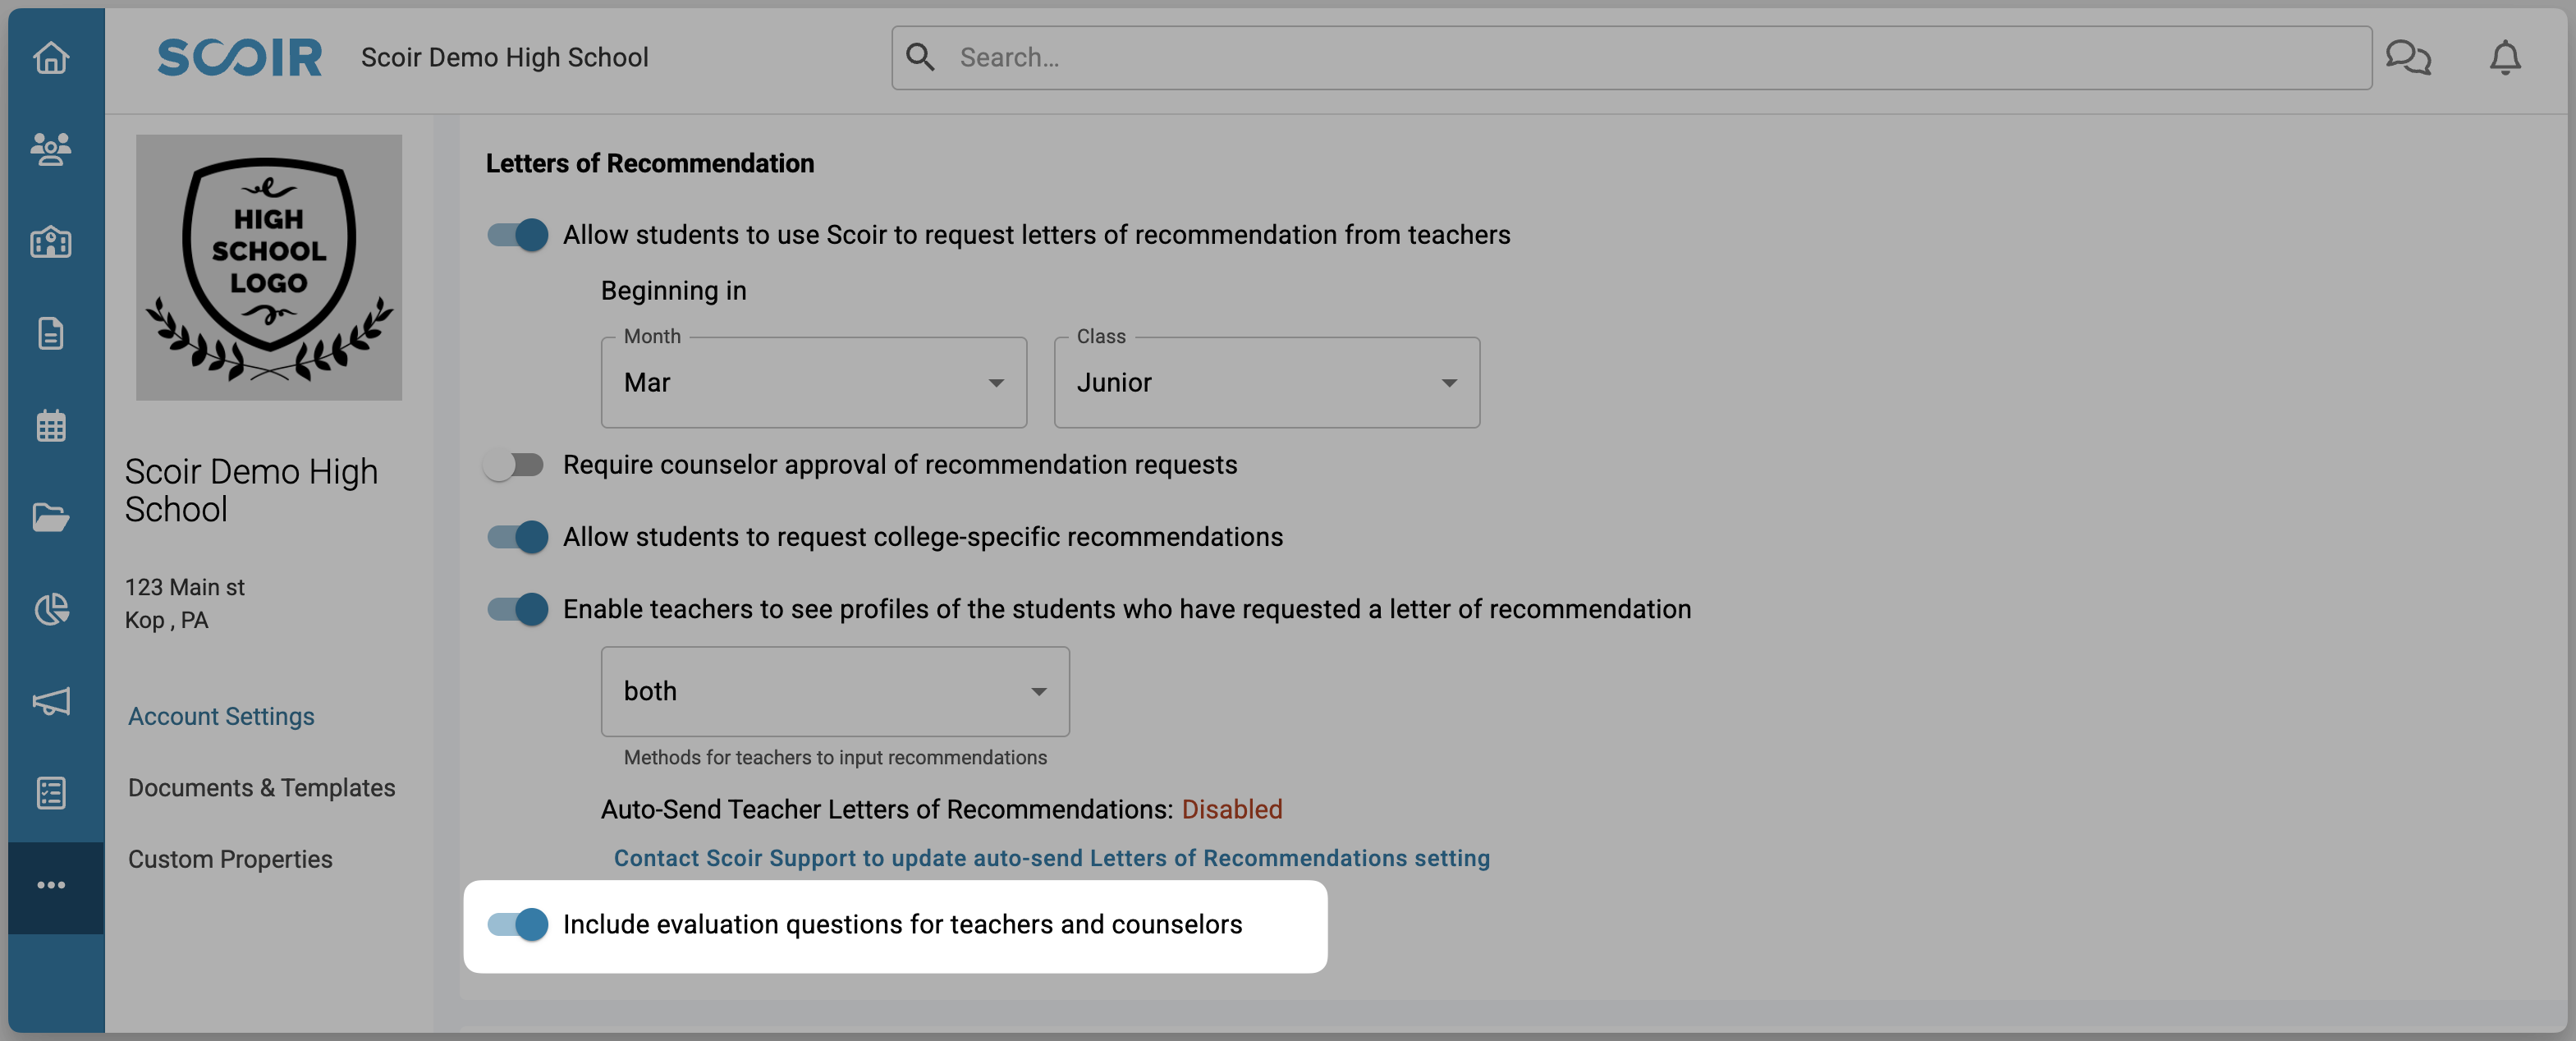Open the checklist survey icon in the sidebar
This screenshot has height=1041, width=2576.
pos(51,793)
